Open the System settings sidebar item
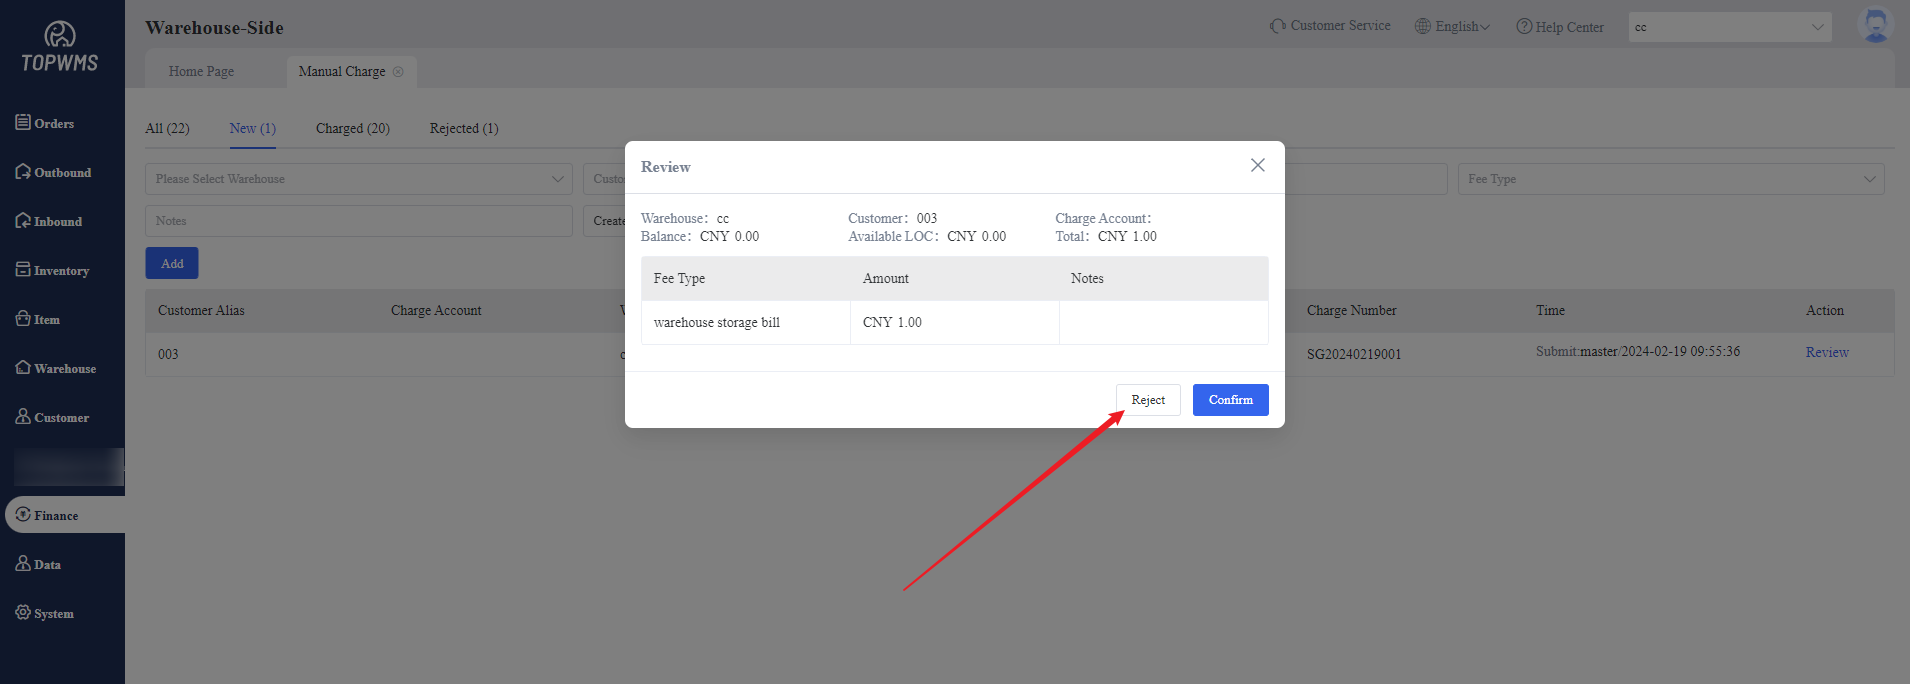1910x684 pixels. tap(45, 613)
